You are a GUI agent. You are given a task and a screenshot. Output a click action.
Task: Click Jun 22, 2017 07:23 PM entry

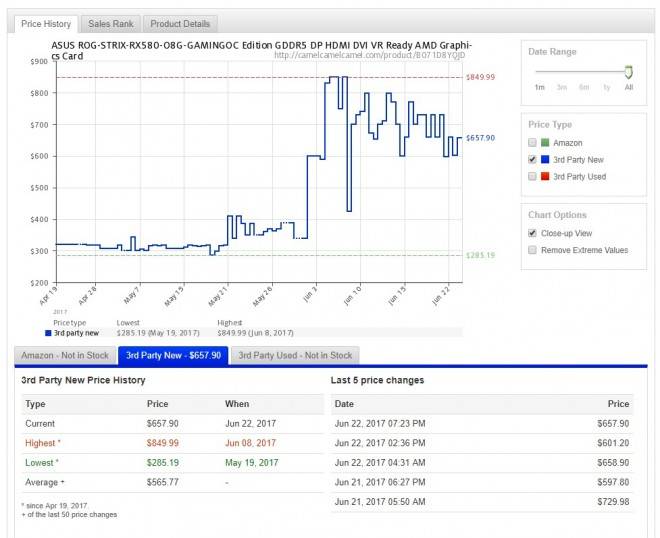click(x=380, y=423)
